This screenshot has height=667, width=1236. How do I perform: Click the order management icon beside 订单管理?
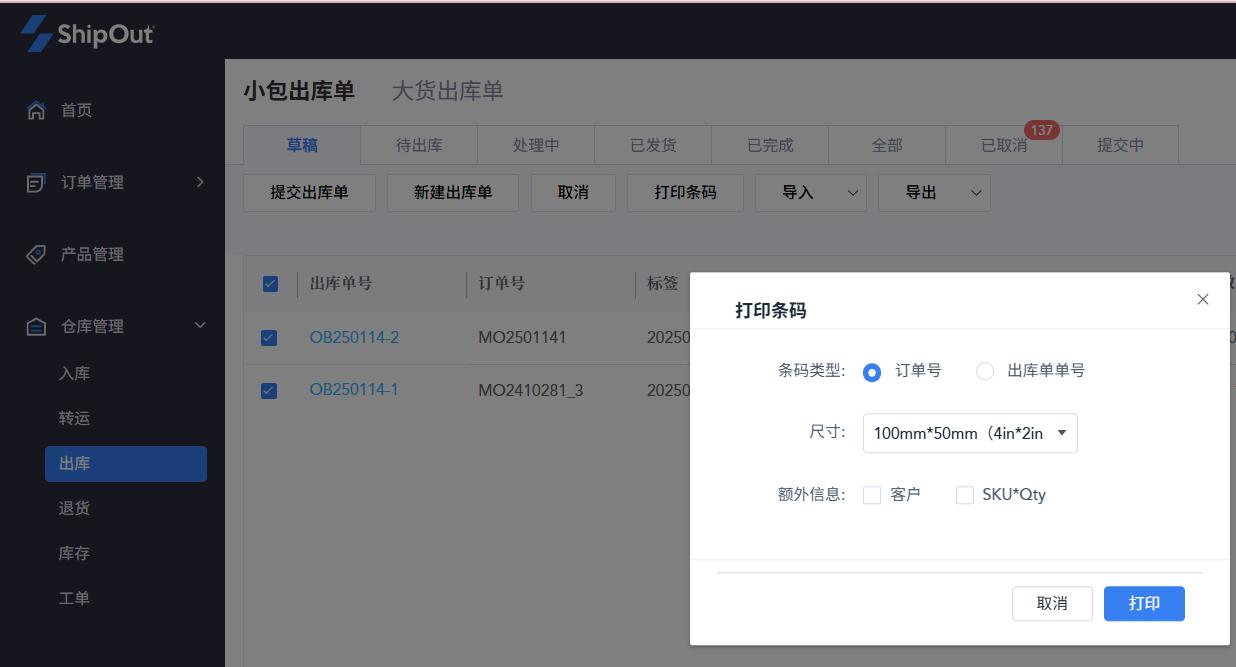(36, 183)
